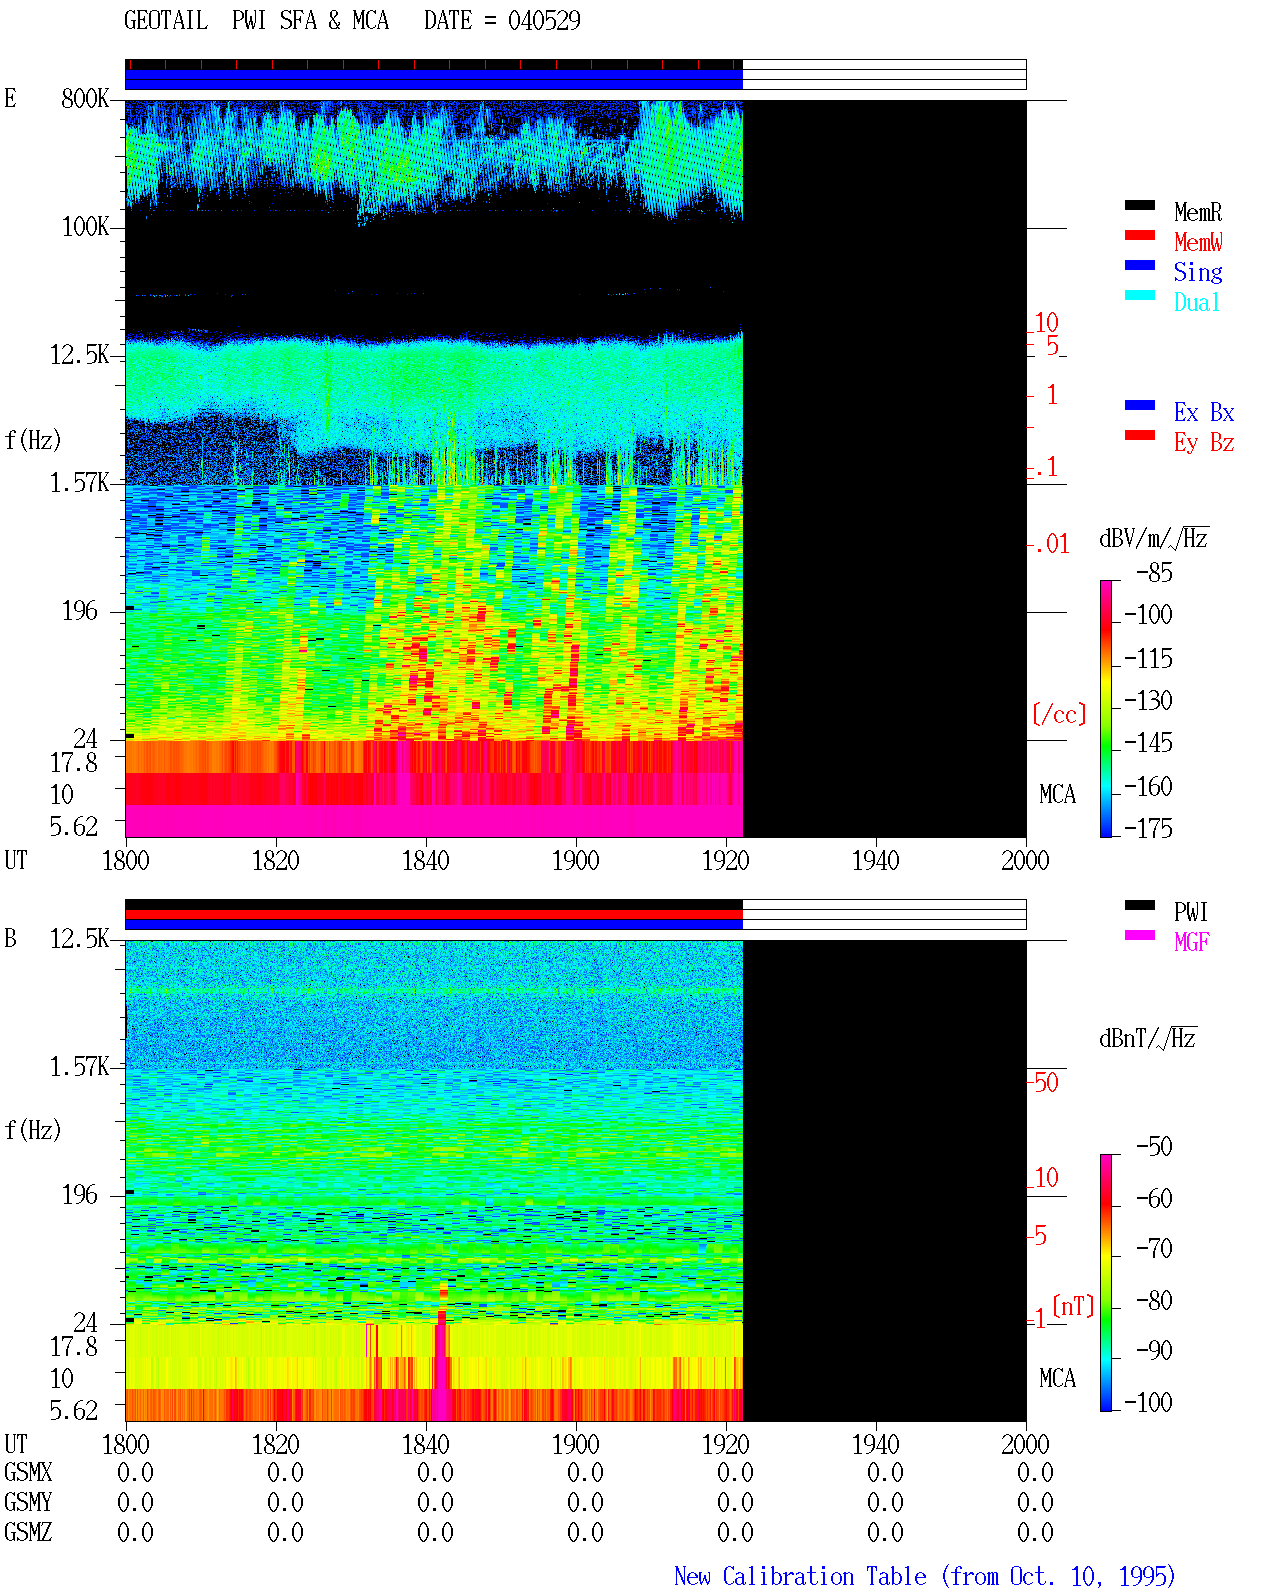Click the '-85' color scale value
Viewport: 1280px width, 1593px height.
(x=1154, y=573)
